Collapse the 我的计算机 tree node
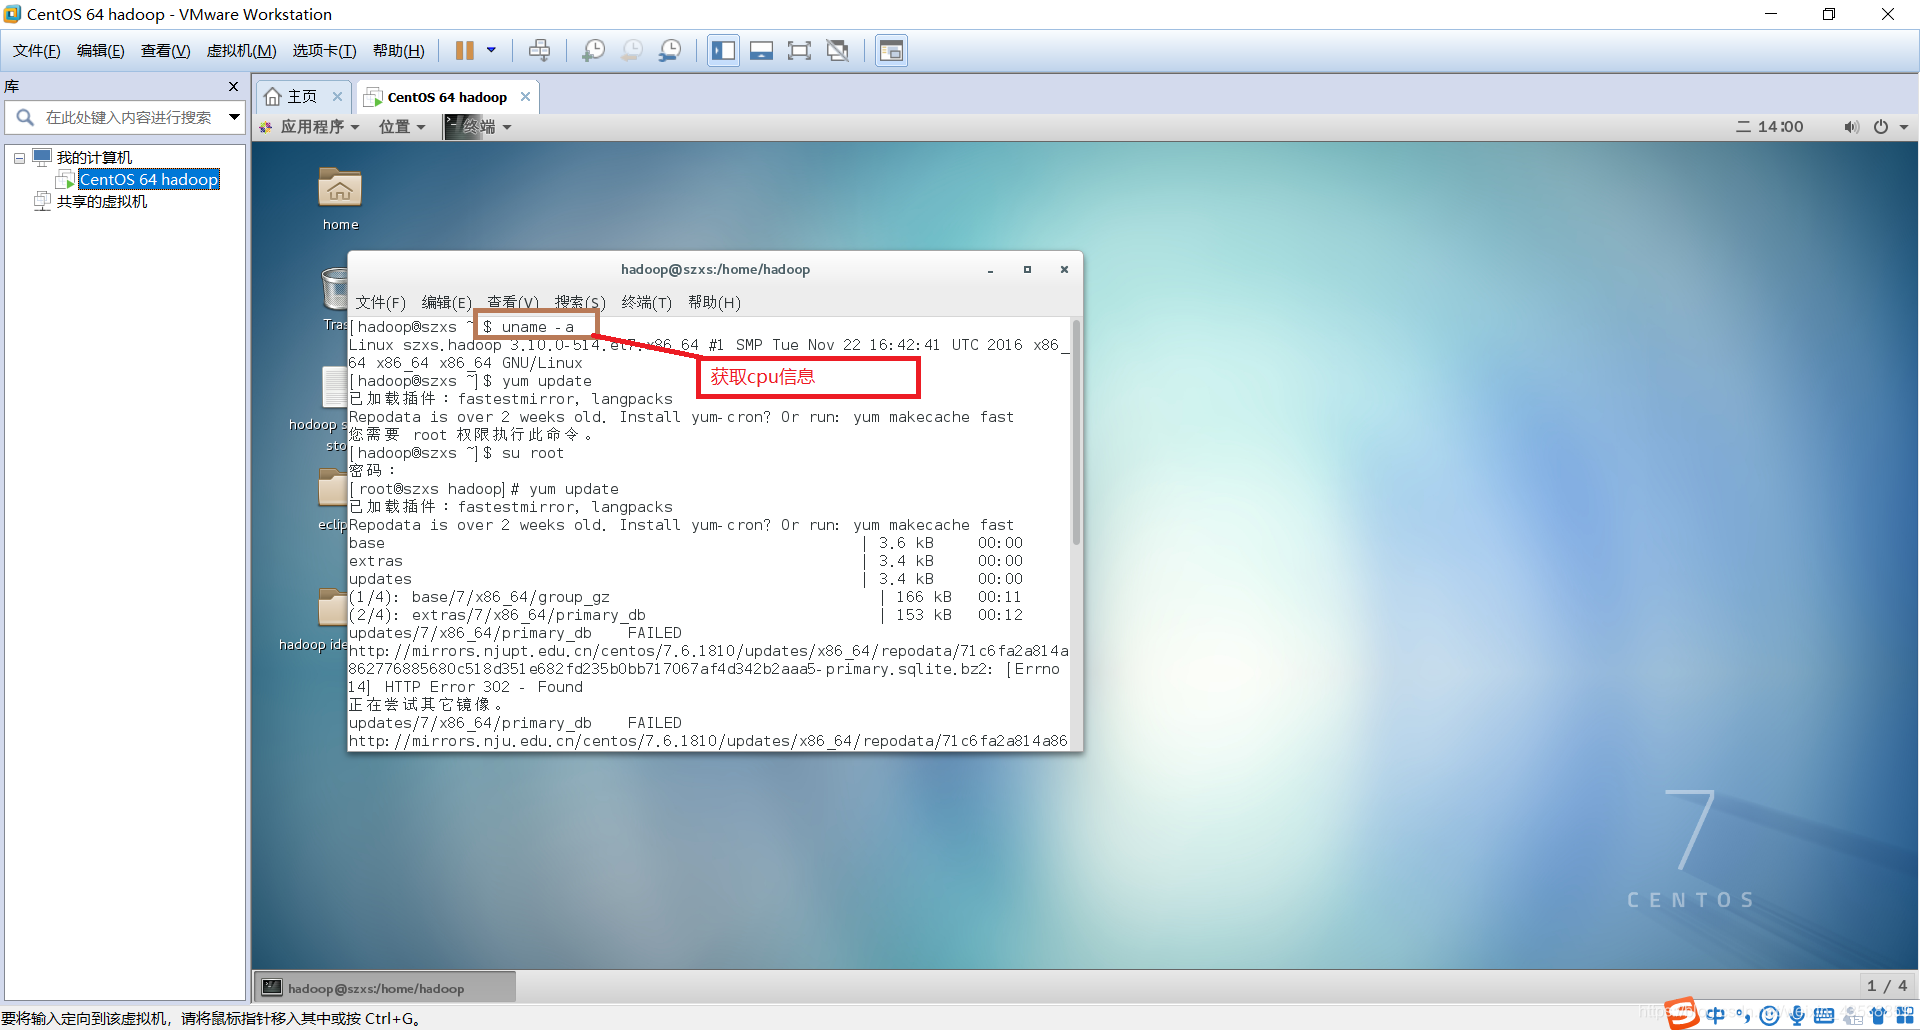 (x=19, y=158)
